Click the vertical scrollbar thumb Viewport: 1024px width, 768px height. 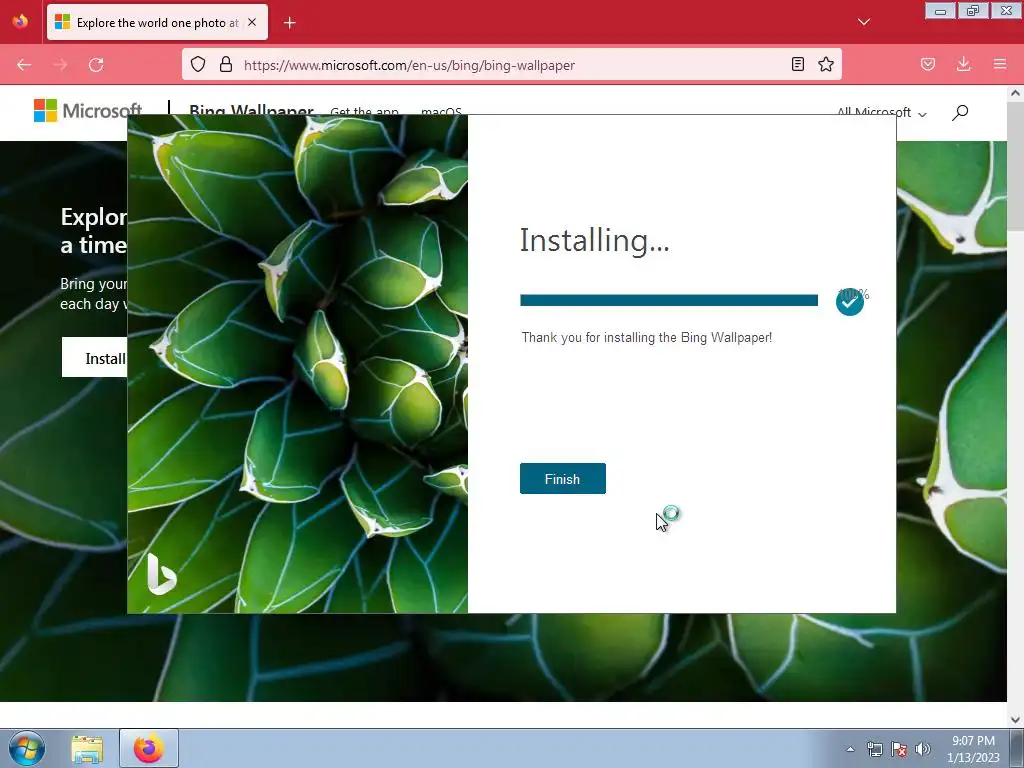click(1015, 165)
